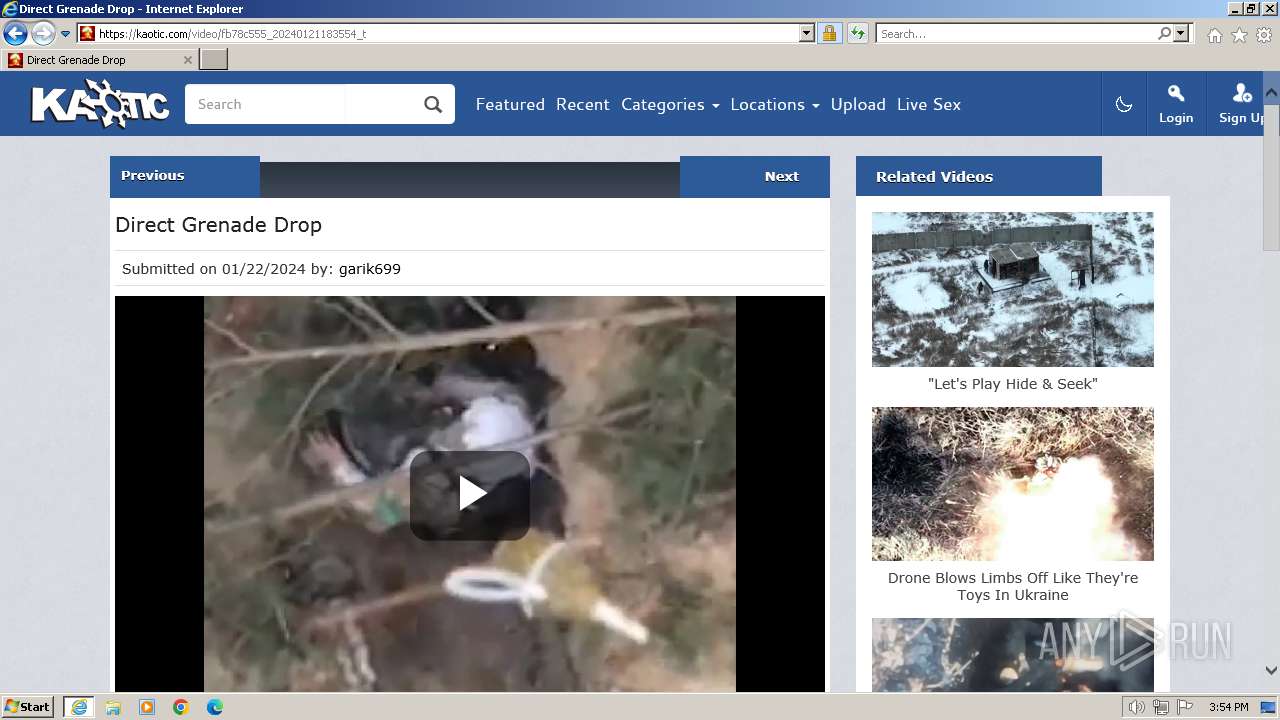This screenshot has height=720, width=1280.
Task: Open the browser Home icon
Action: [1214, 35]
